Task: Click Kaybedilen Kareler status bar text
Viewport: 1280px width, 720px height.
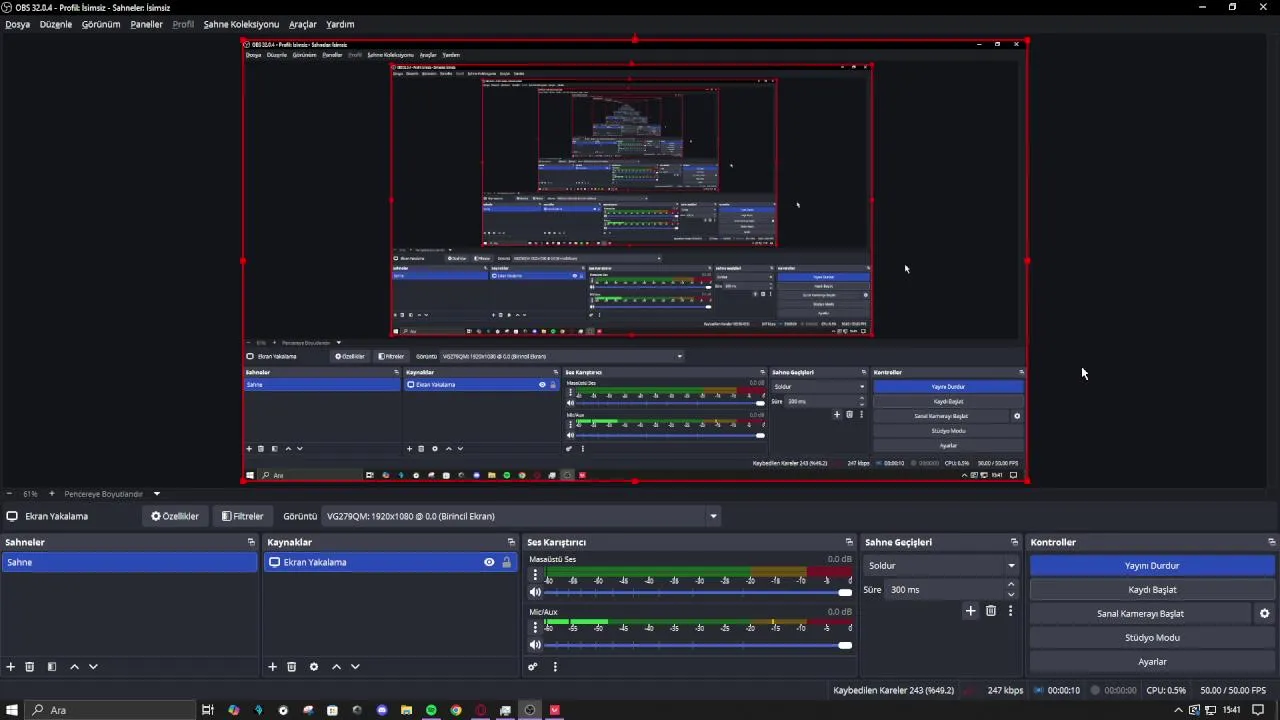Action: click(894, 690)
